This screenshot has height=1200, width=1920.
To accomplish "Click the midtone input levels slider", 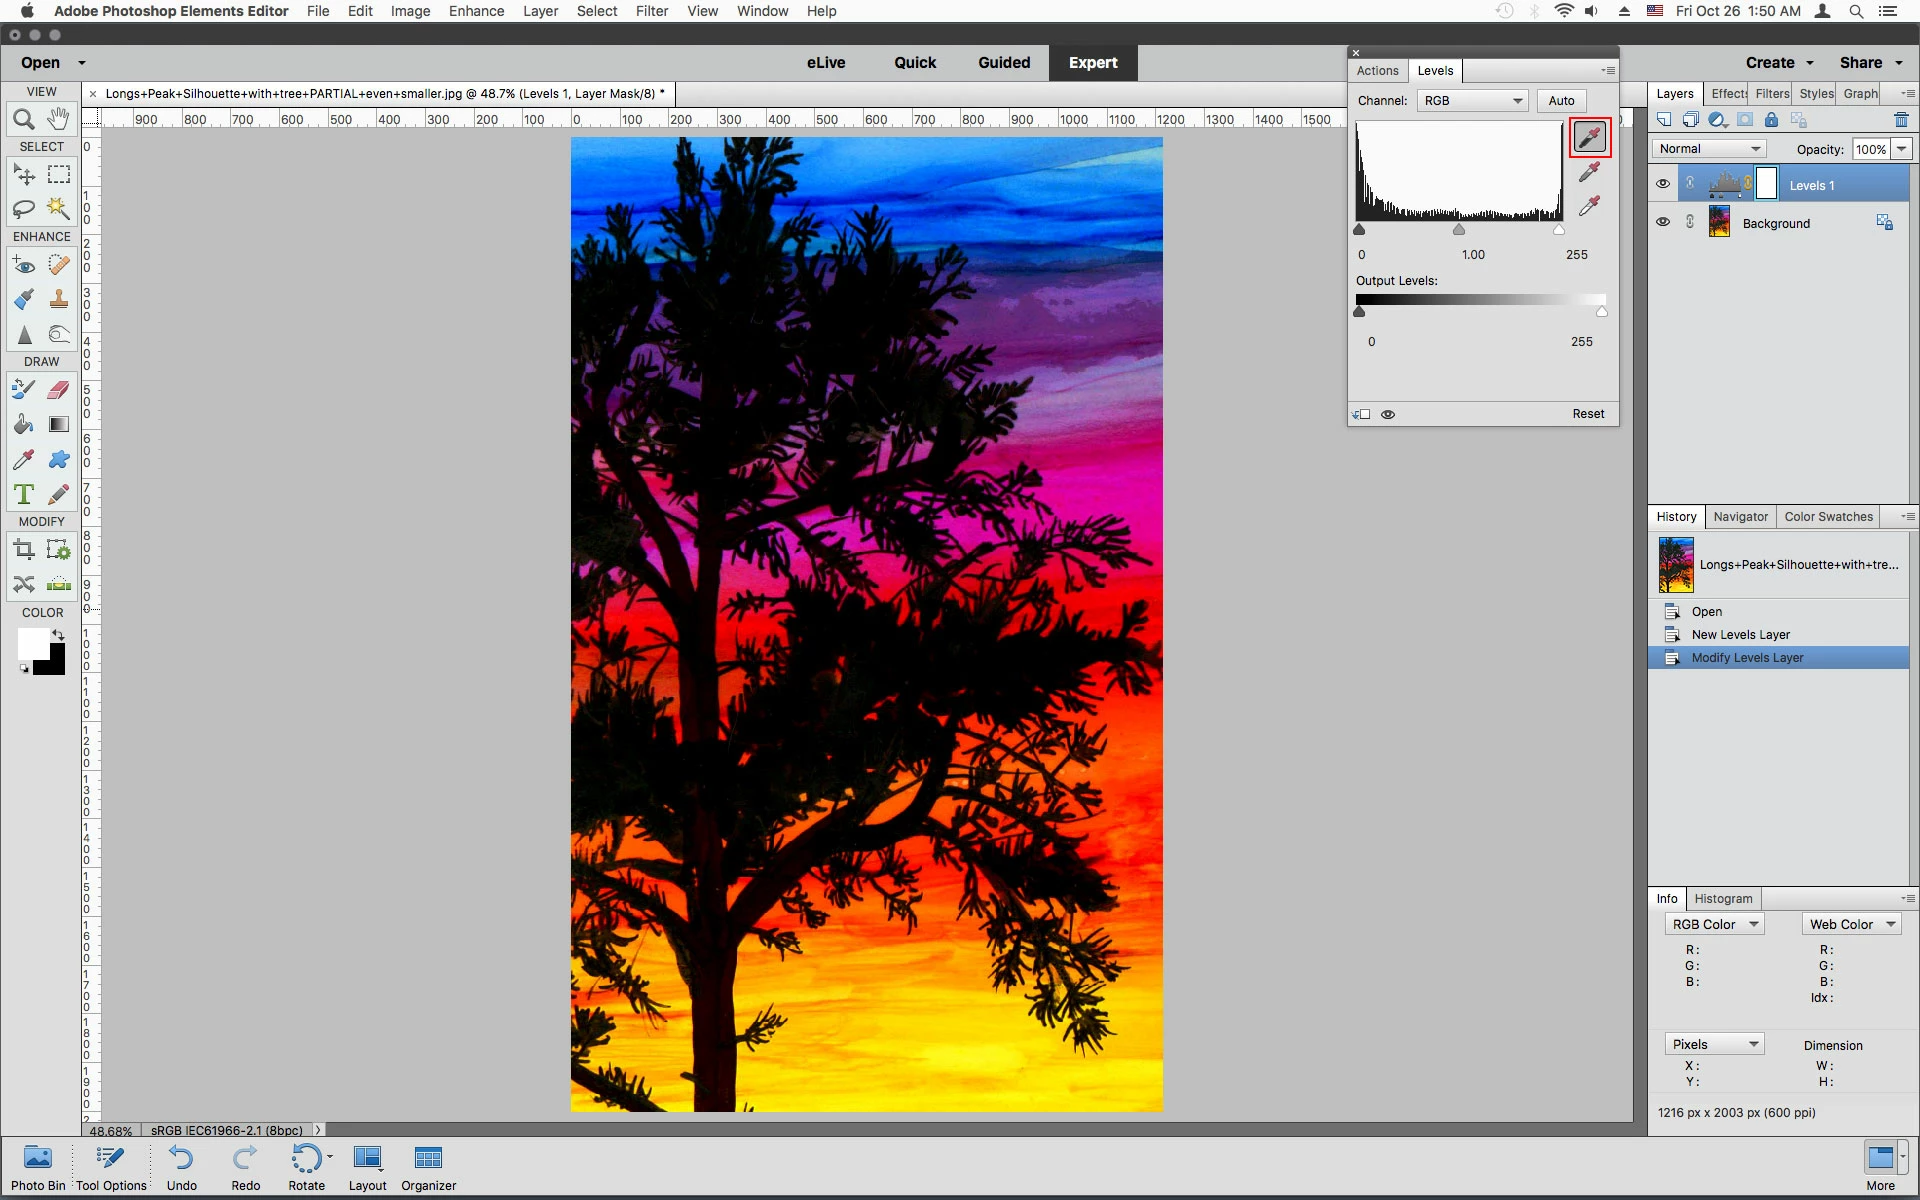I will [1459, 231].
